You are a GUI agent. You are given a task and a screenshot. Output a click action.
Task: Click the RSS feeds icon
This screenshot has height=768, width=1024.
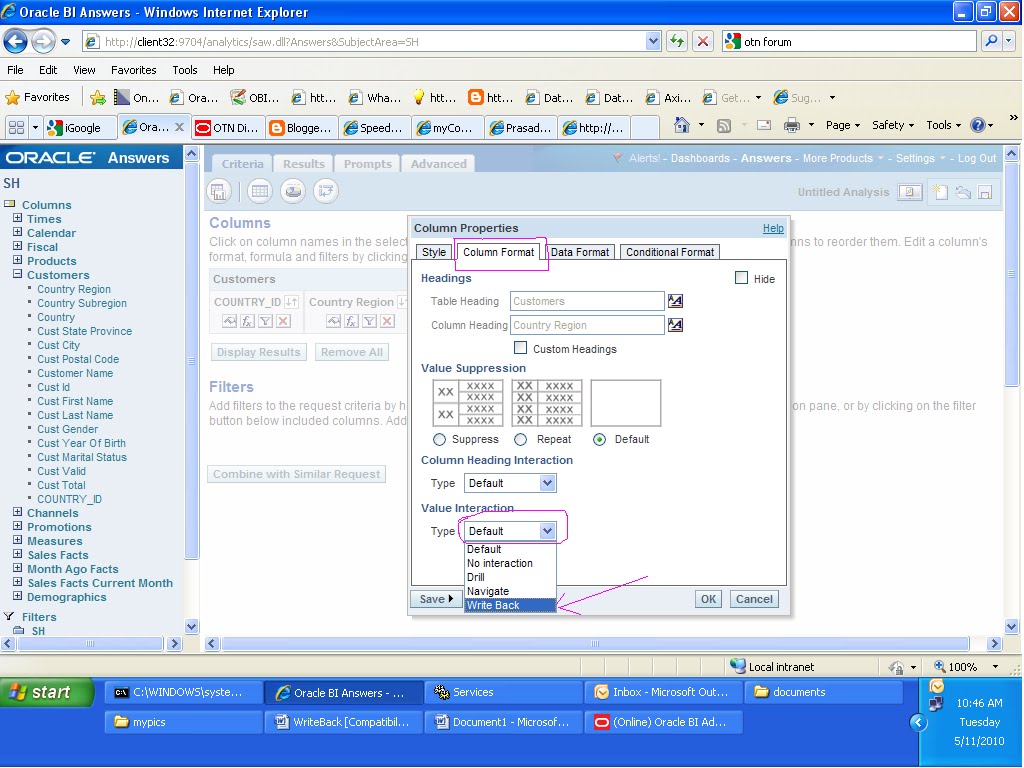pos(724,125)
